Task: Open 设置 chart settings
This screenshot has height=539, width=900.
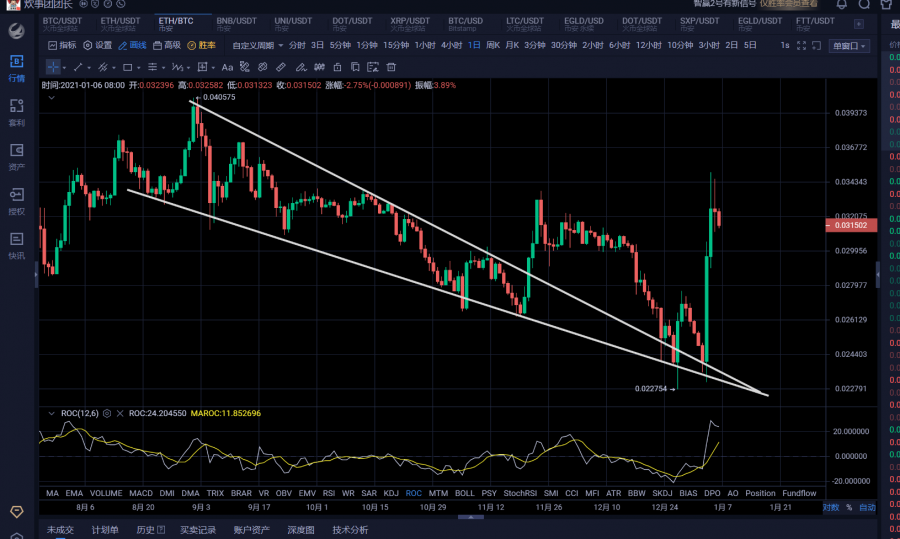Action: (x=98, y=45)
